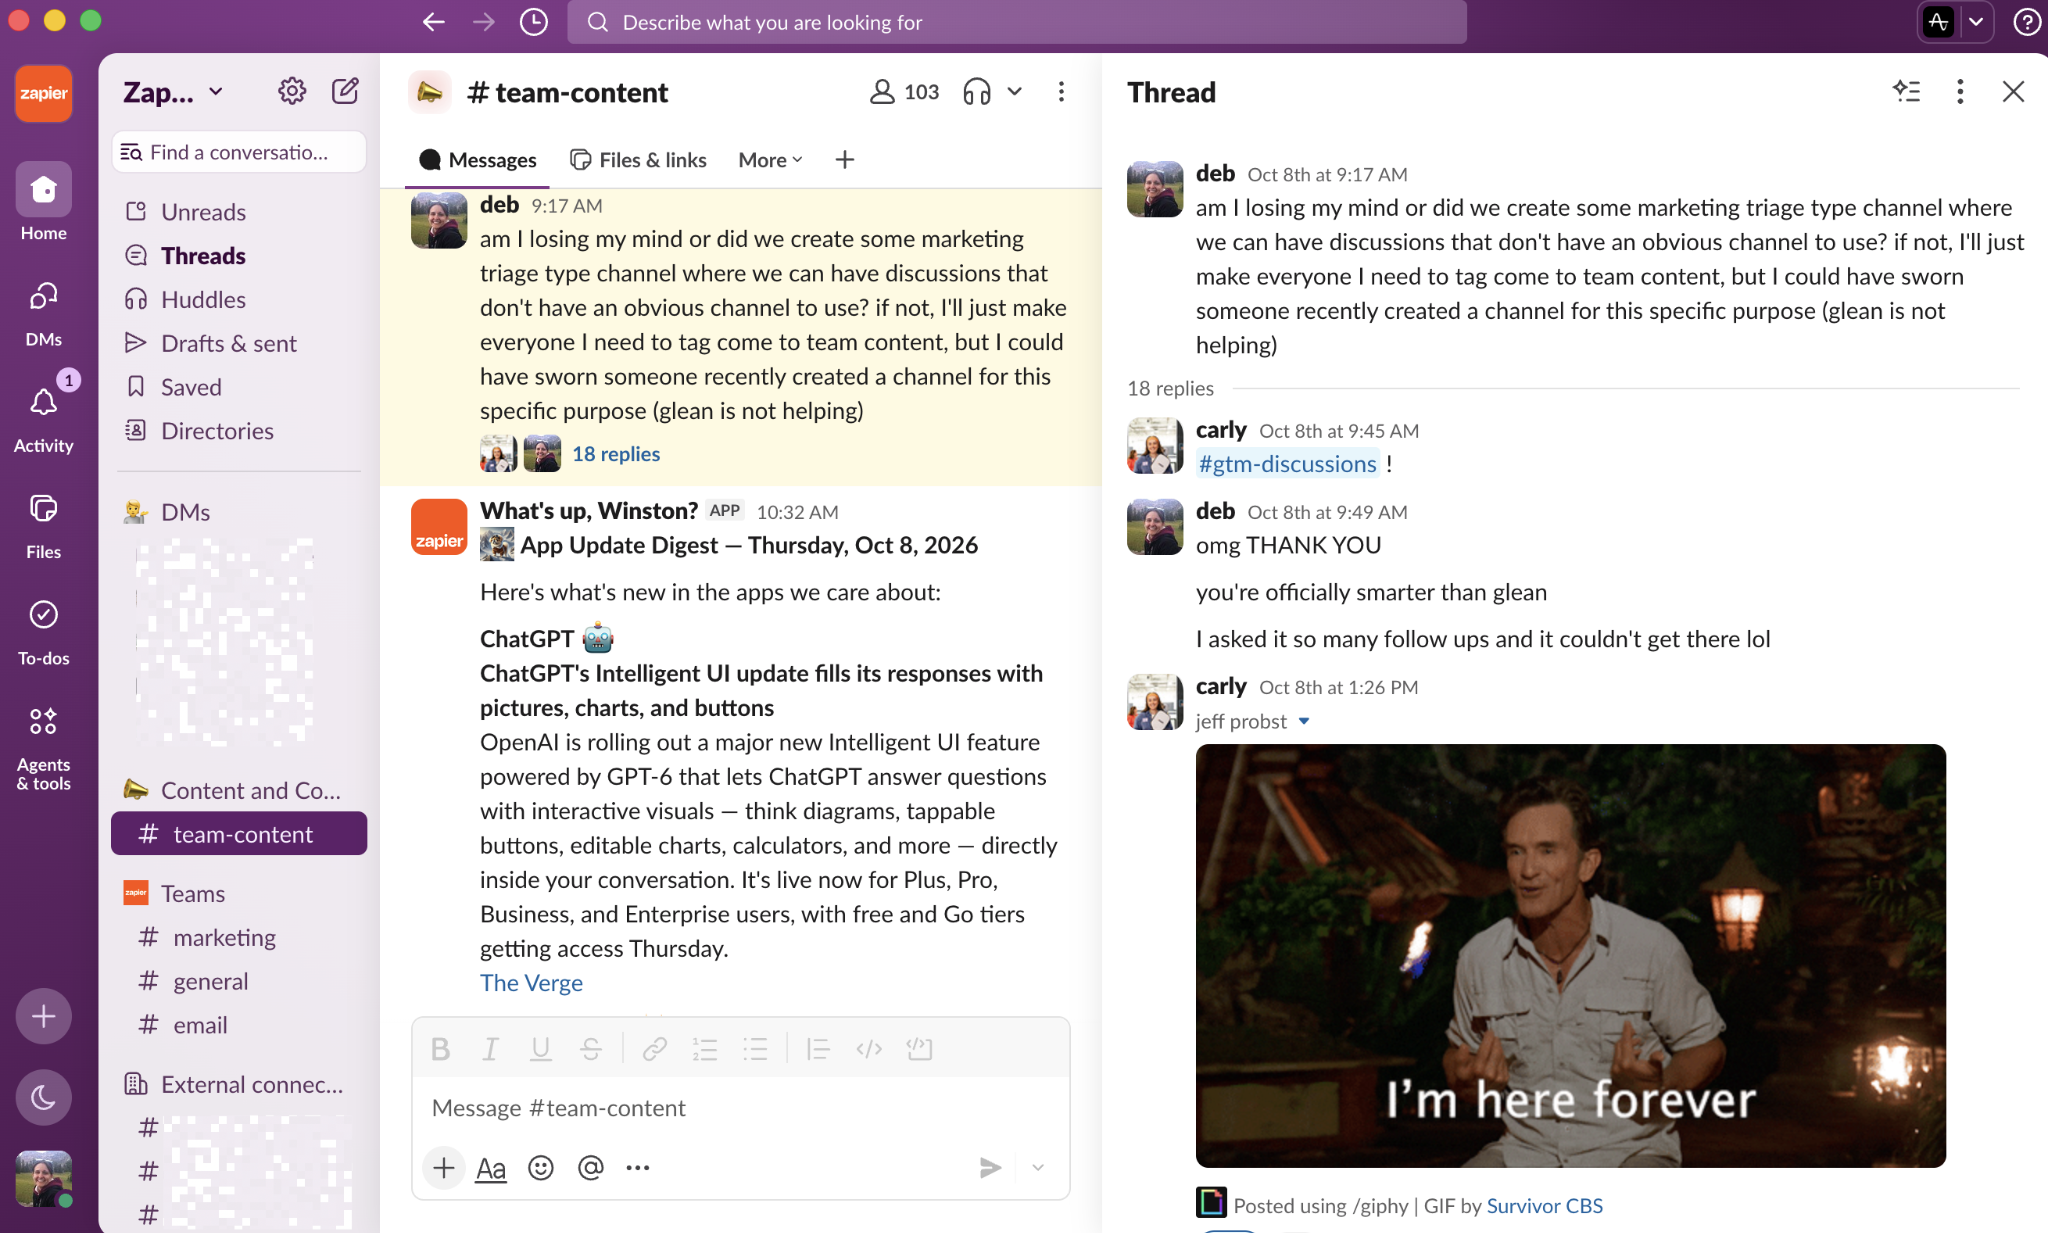Start a huddle with headphones icon
Screen dimensions: 2048x1233
coord(977,92)
